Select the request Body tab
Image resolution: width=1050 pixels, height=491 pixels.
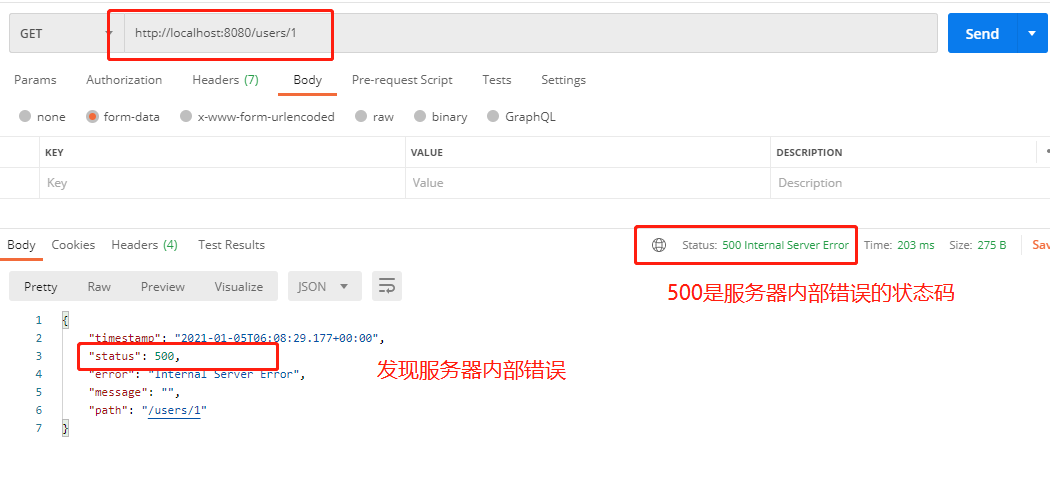pos(307,80)
